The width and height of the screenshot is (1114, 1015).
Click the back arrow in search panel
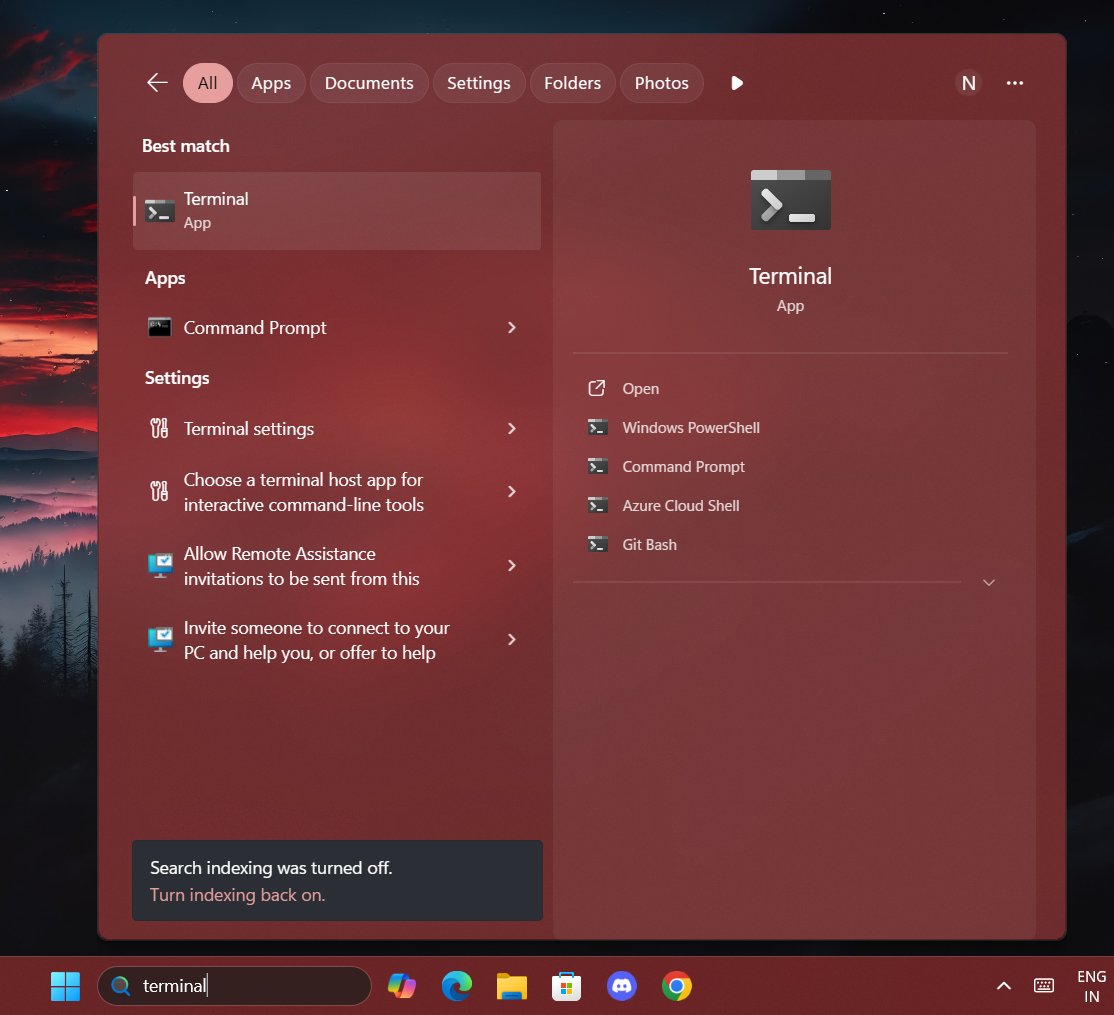coord(157,83)
